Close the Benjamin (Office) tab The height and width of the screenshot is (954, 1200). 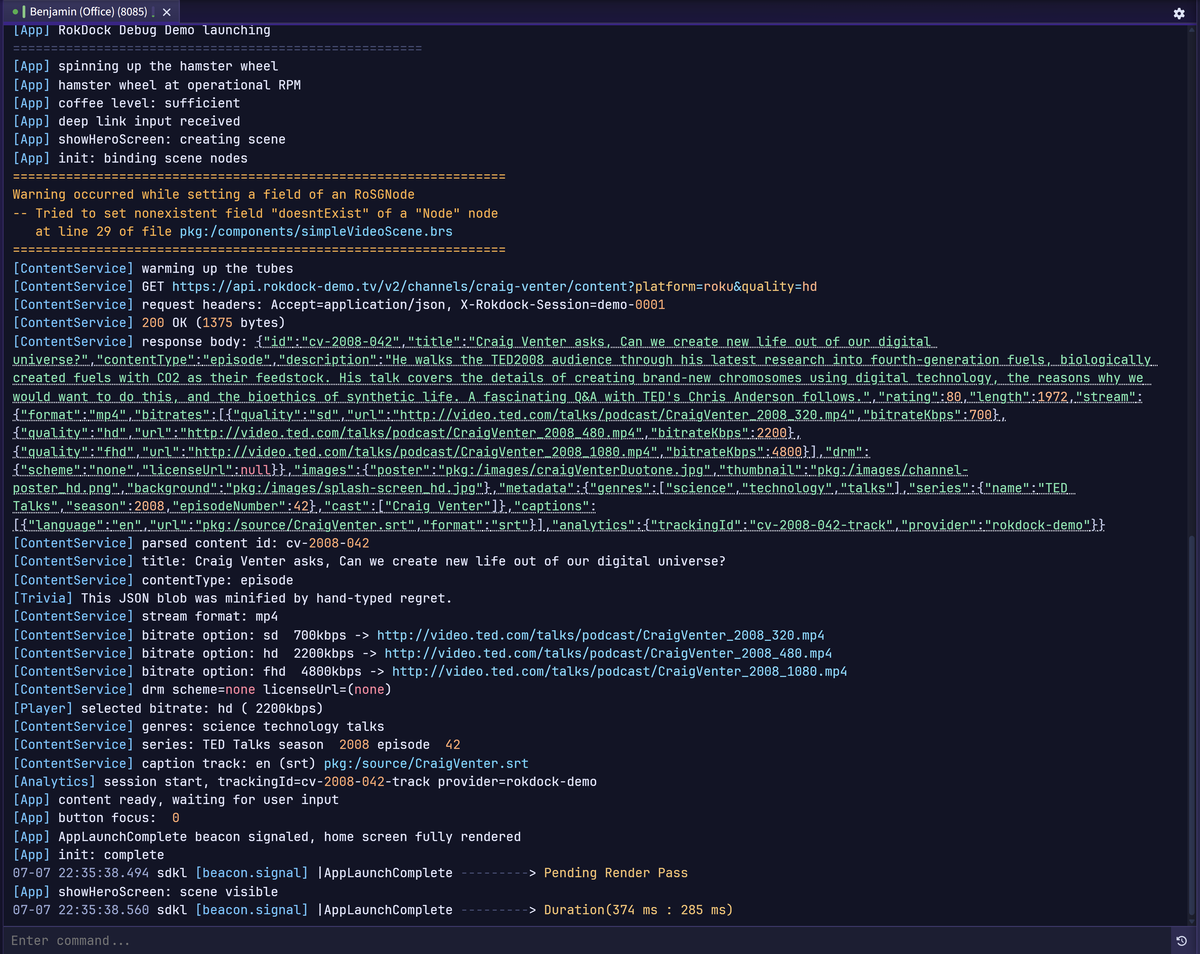(x=166, y=12)
